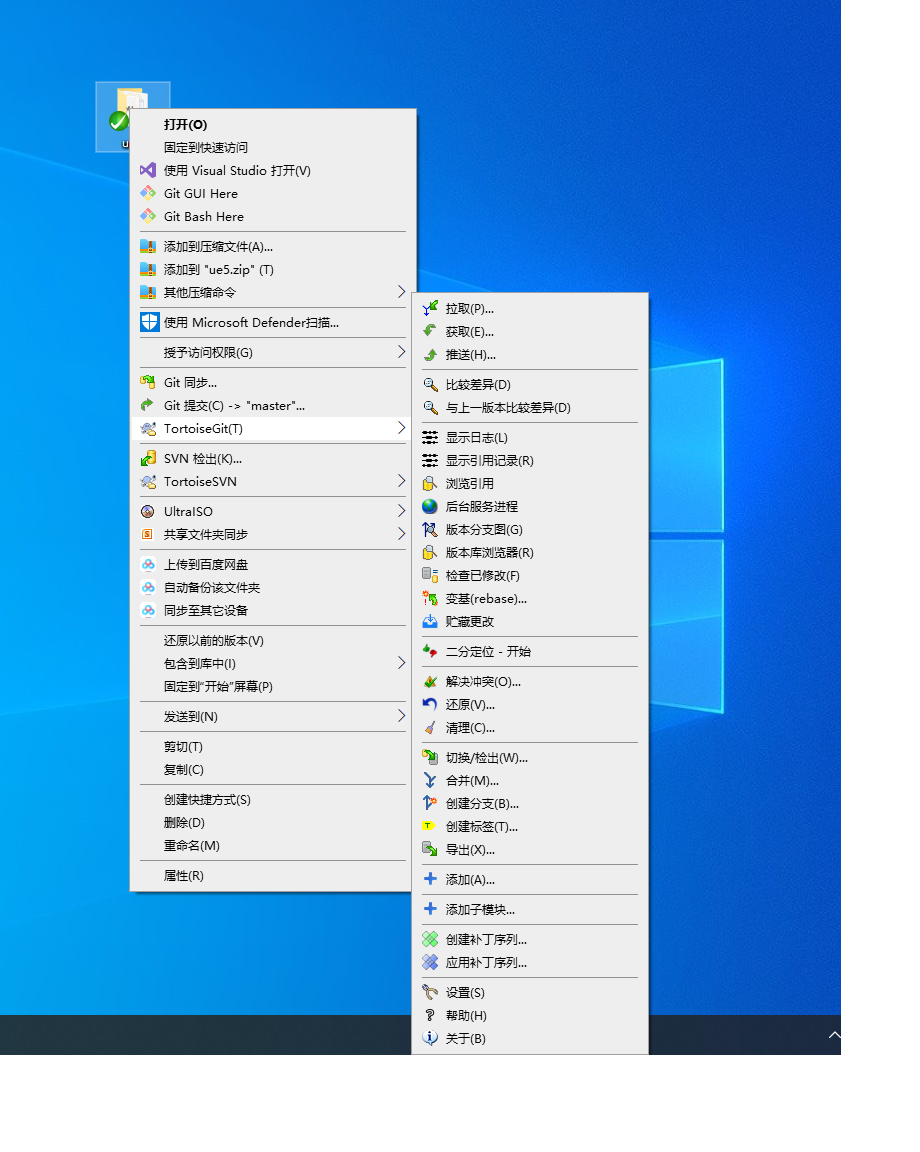Expand the 发送到 submenu arrow
This screenshot has width=920, height=1152.
[401, 716]
